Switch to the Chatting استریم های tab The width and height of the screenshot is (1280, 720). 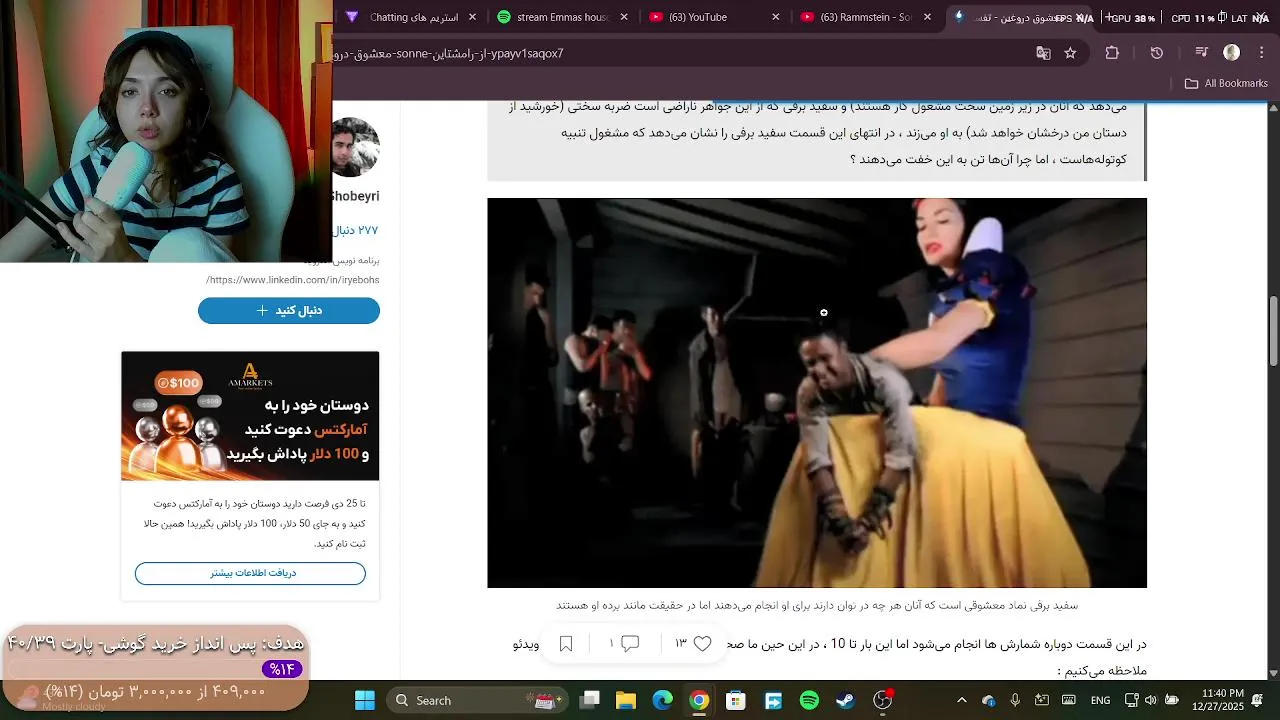tap(413, 17)
